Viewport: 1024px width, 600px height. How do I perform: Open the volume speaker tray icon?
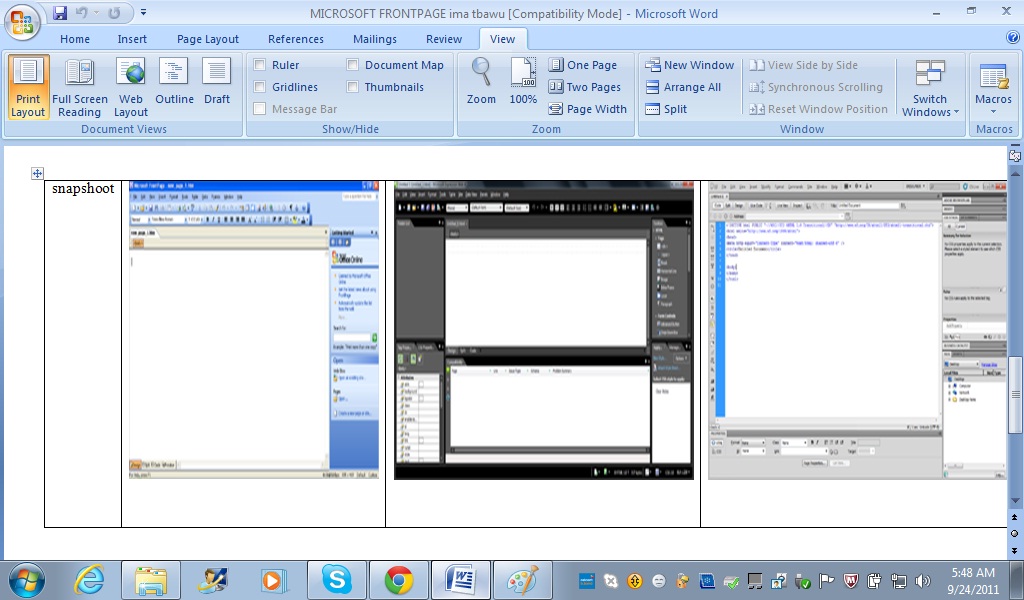923,580
